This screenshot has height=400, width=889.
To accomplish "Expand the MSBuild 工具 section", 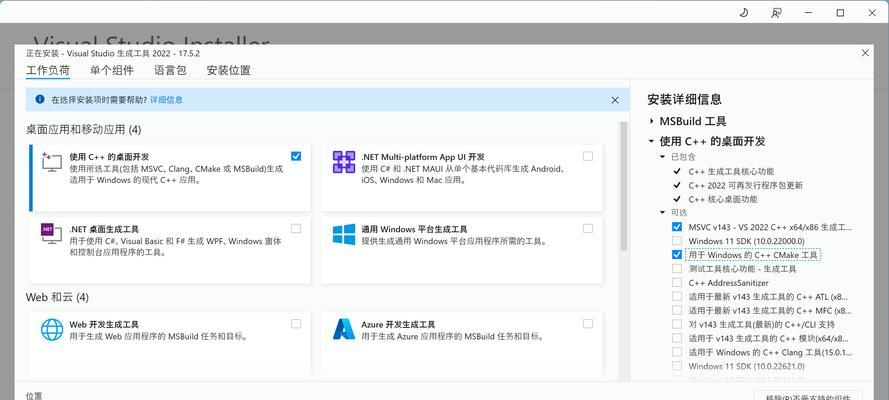I will pyautogui.click(x=651, y=121).
